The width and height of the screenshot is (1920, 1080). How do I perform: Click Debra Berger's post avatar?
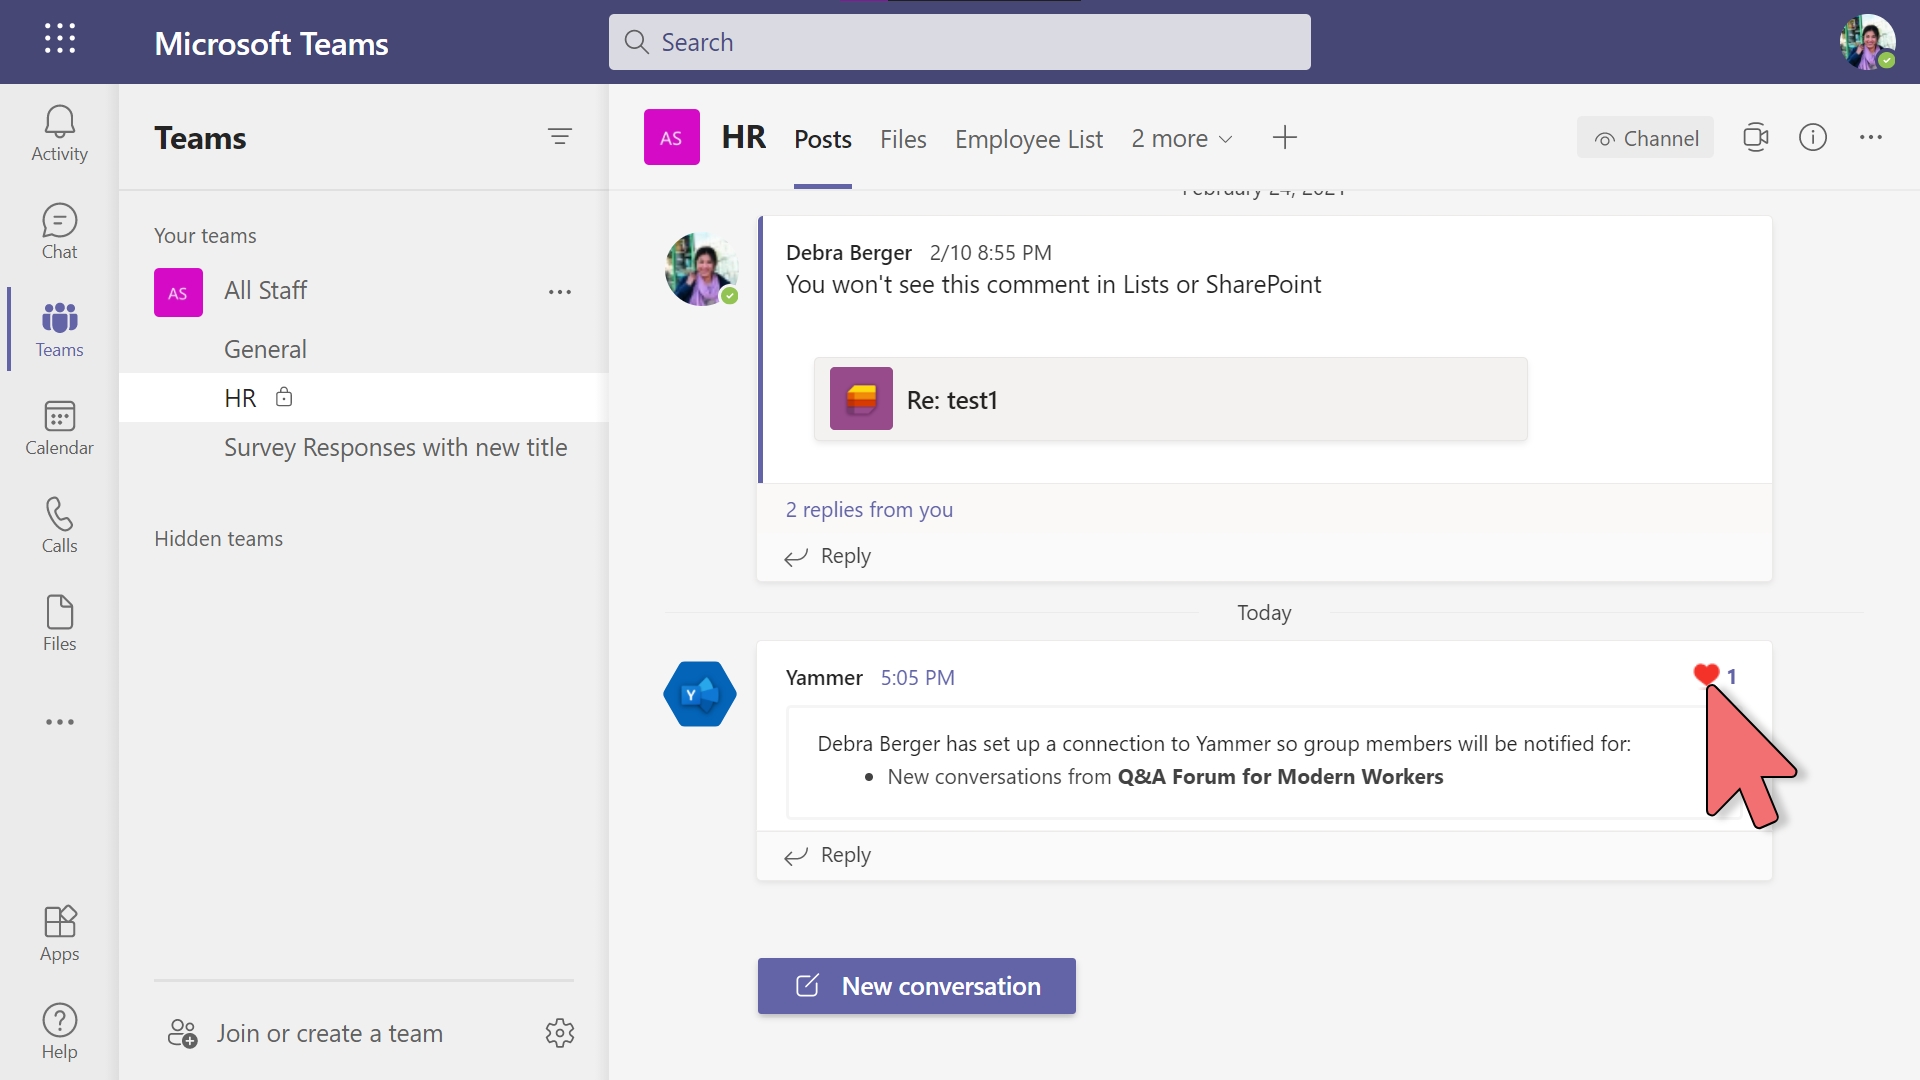point(702,269)
